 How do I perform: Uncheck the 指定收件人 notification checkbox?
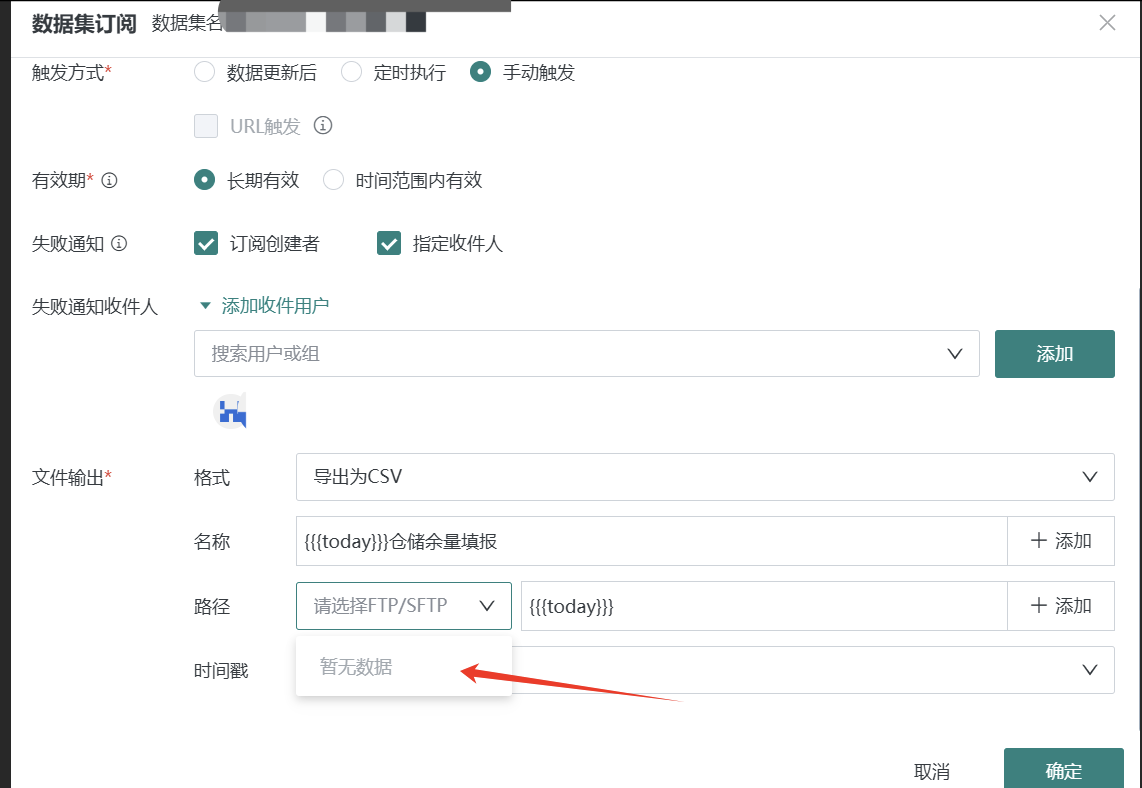(x=388, y=242)
